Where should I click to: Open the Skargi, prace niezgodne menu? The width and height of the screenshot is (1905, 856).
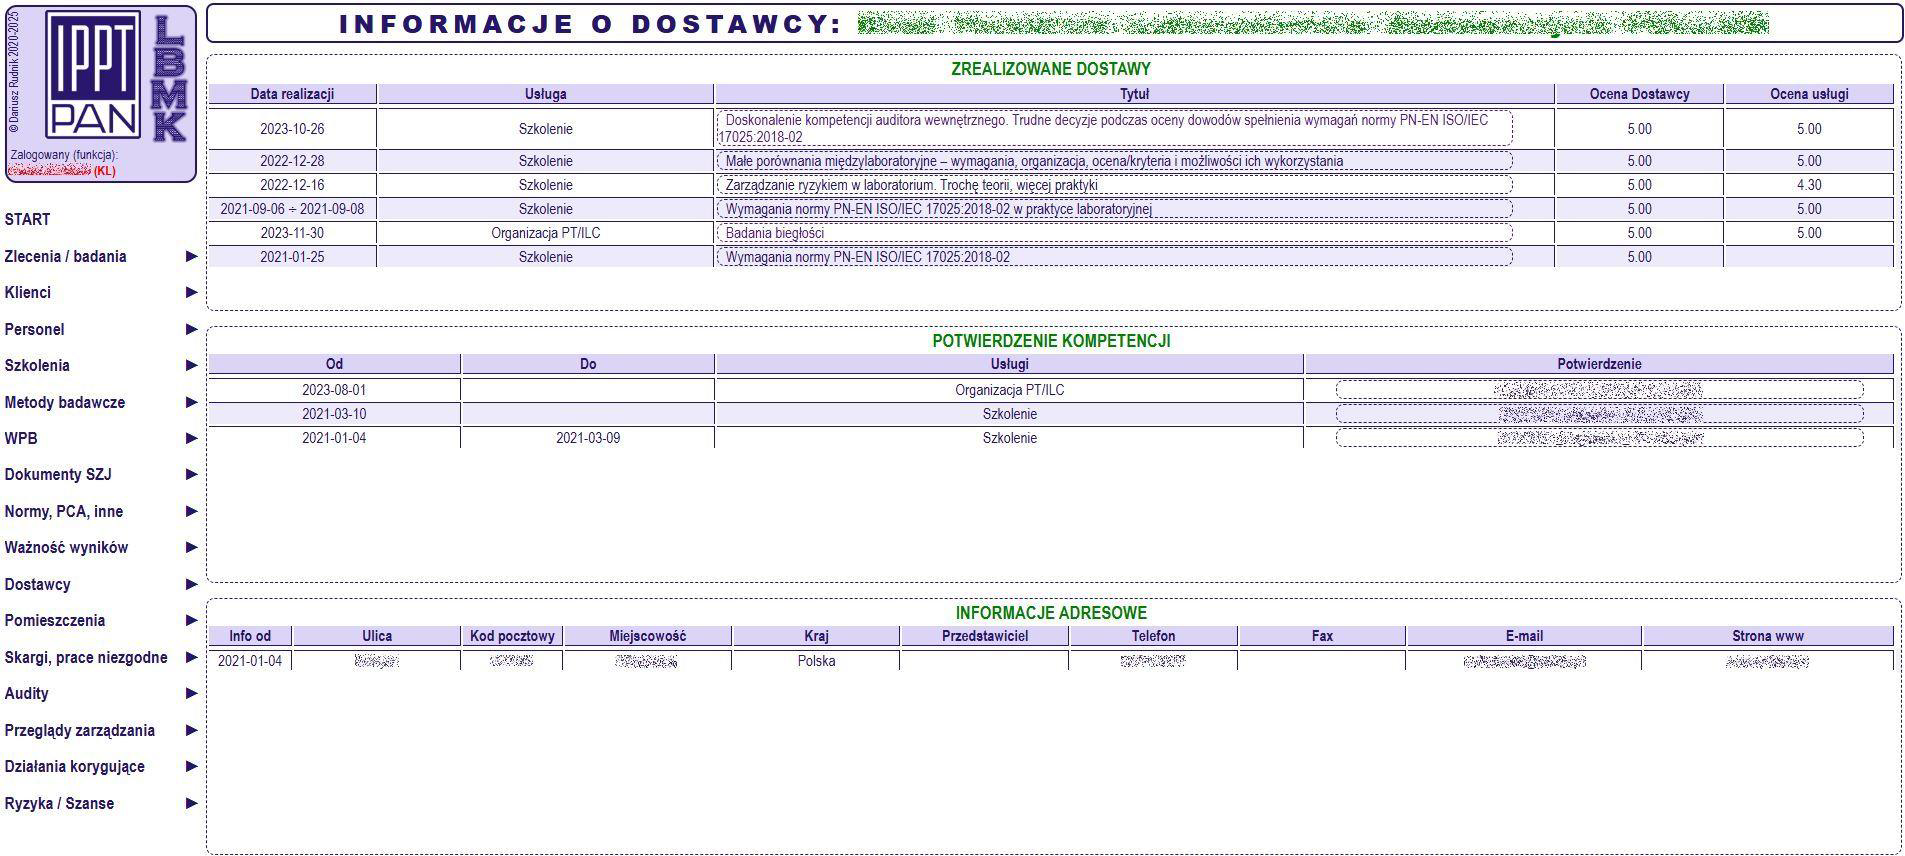pyautogui.click(x=86, y=658)
